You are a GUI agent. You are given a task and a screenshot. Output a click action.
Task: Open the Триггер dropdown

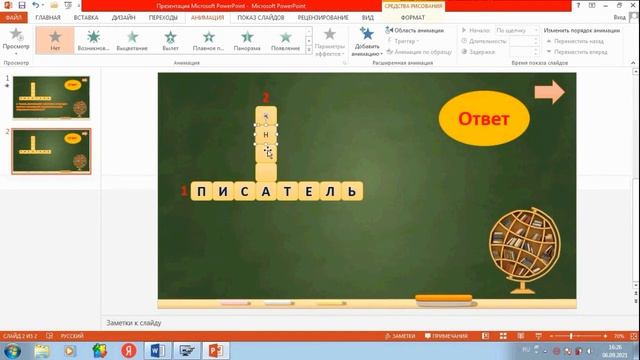click(x=403, y=41)
